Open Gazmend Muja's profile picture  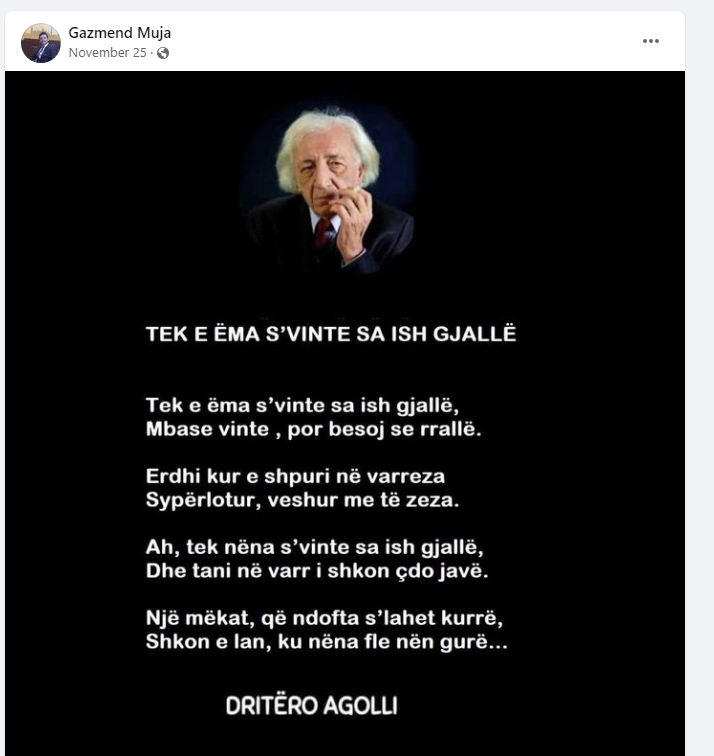point(41,43)
